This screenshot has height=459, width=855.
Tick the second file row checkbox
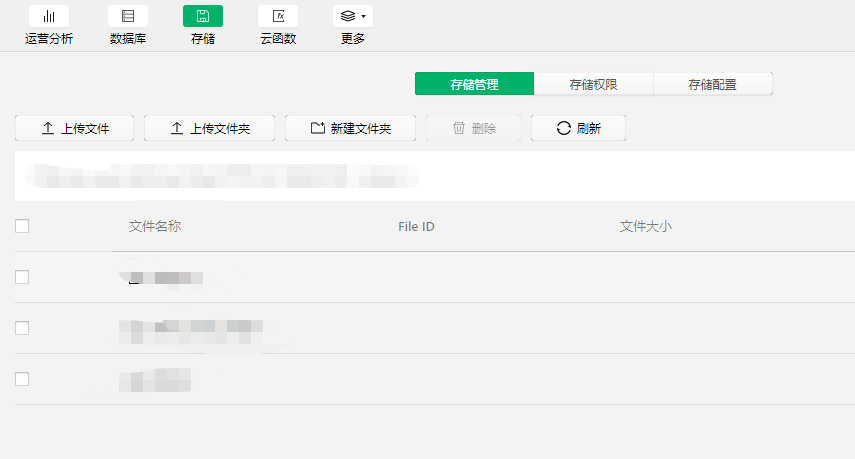(x=22, y=328)
